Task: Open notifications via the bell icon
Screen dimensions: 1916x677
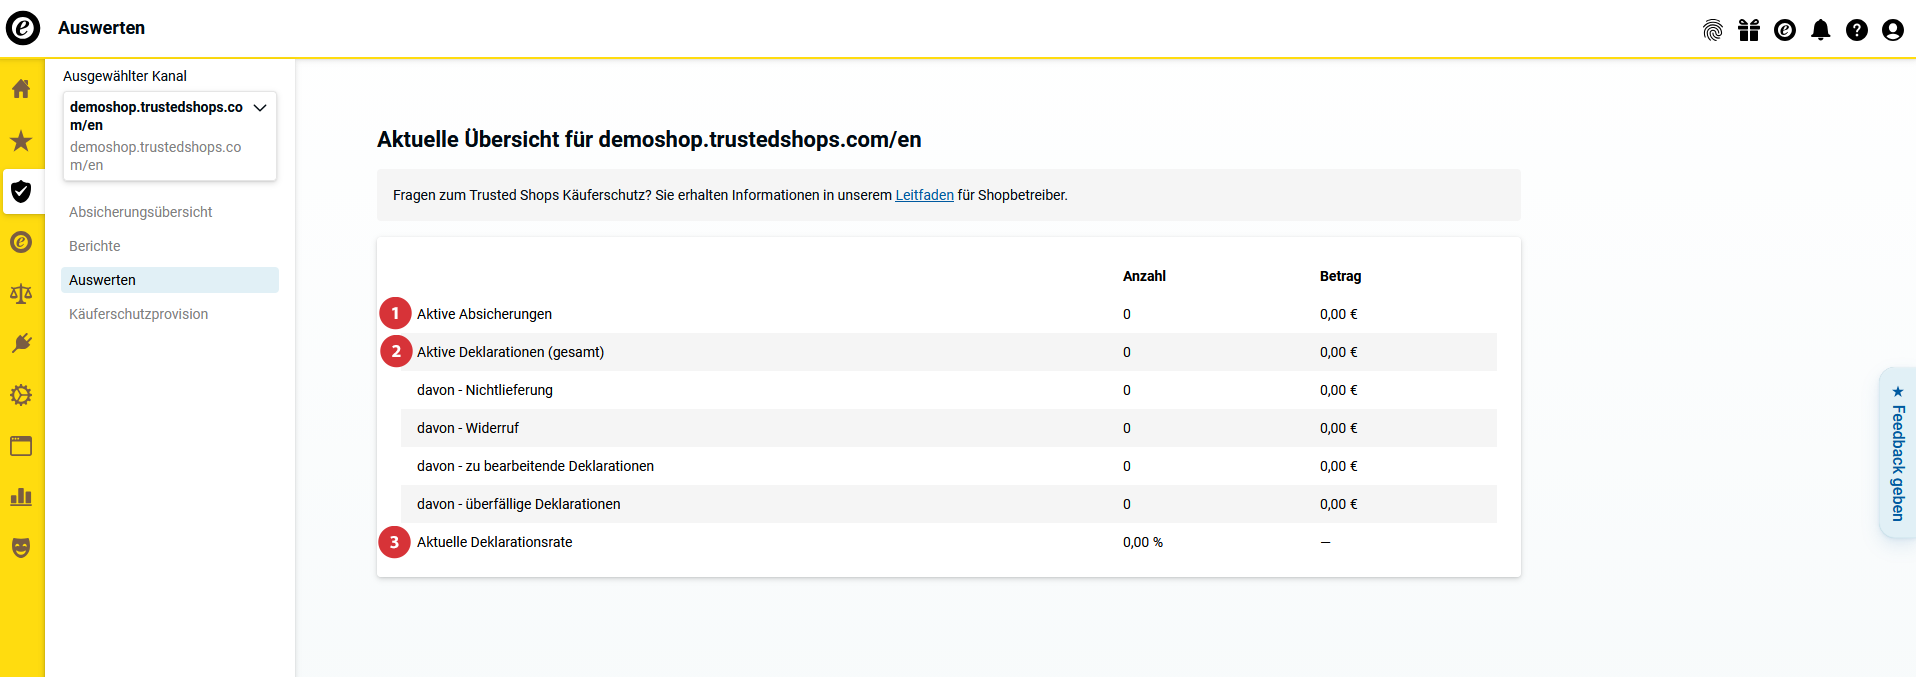Action: tap(1821, 30)
